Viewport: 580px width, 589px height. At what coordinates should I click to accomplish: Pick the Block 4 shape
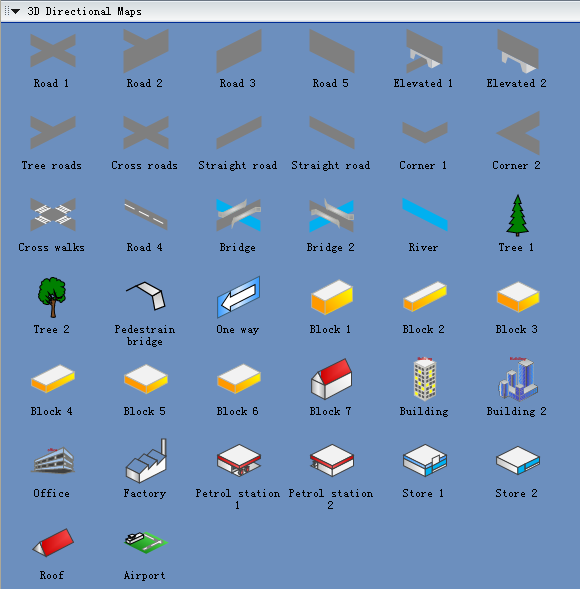coord(53,379)
